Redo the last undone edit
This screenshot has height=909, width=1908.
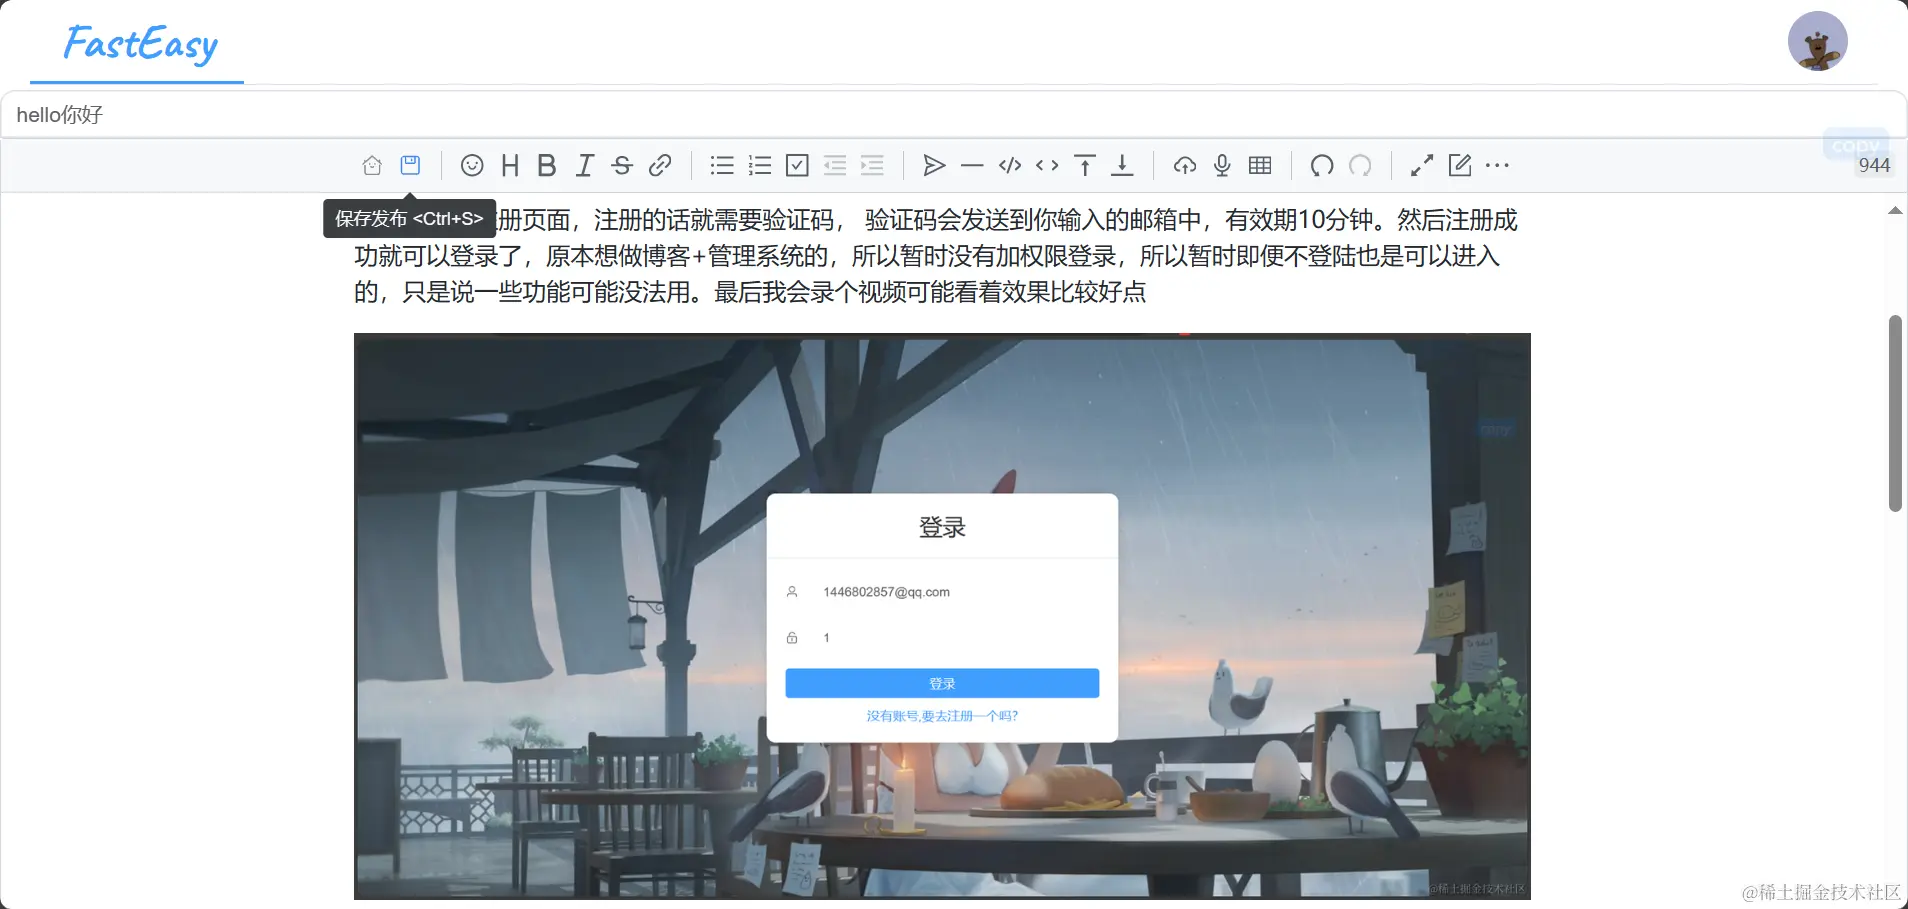point(1360,165)
